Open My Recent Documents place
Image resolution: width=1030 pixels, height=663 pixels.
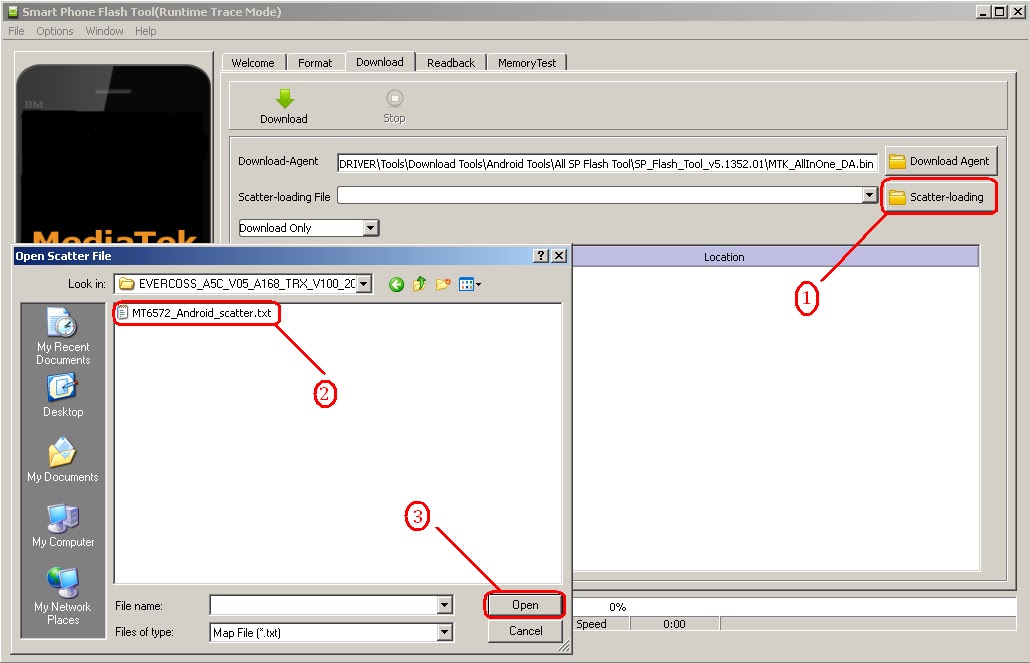pyautogui.click(x=63, y=336)
